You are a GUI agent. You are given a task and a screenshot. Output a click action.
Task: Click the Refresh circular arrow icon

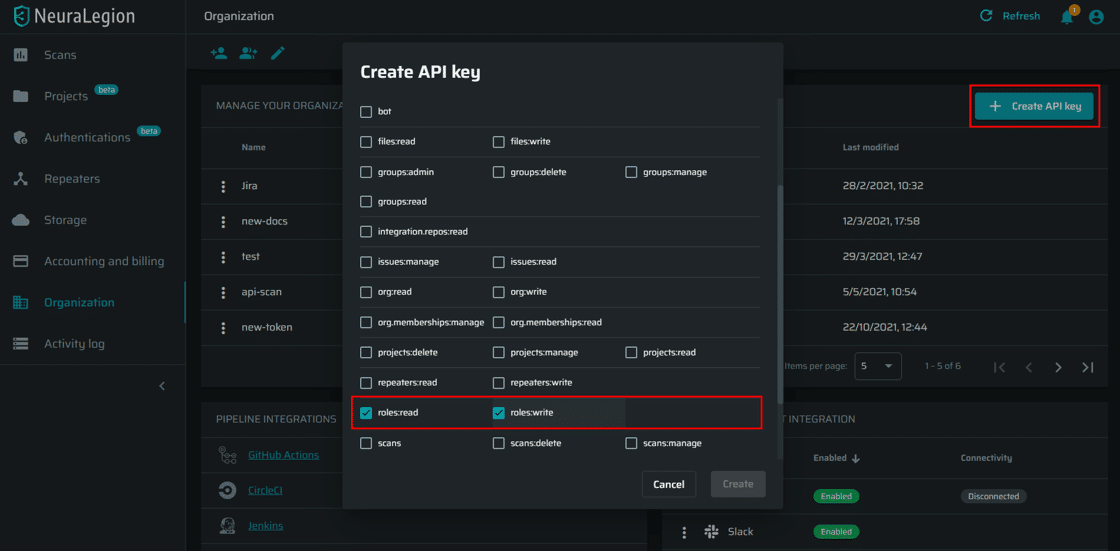(986, 16)
